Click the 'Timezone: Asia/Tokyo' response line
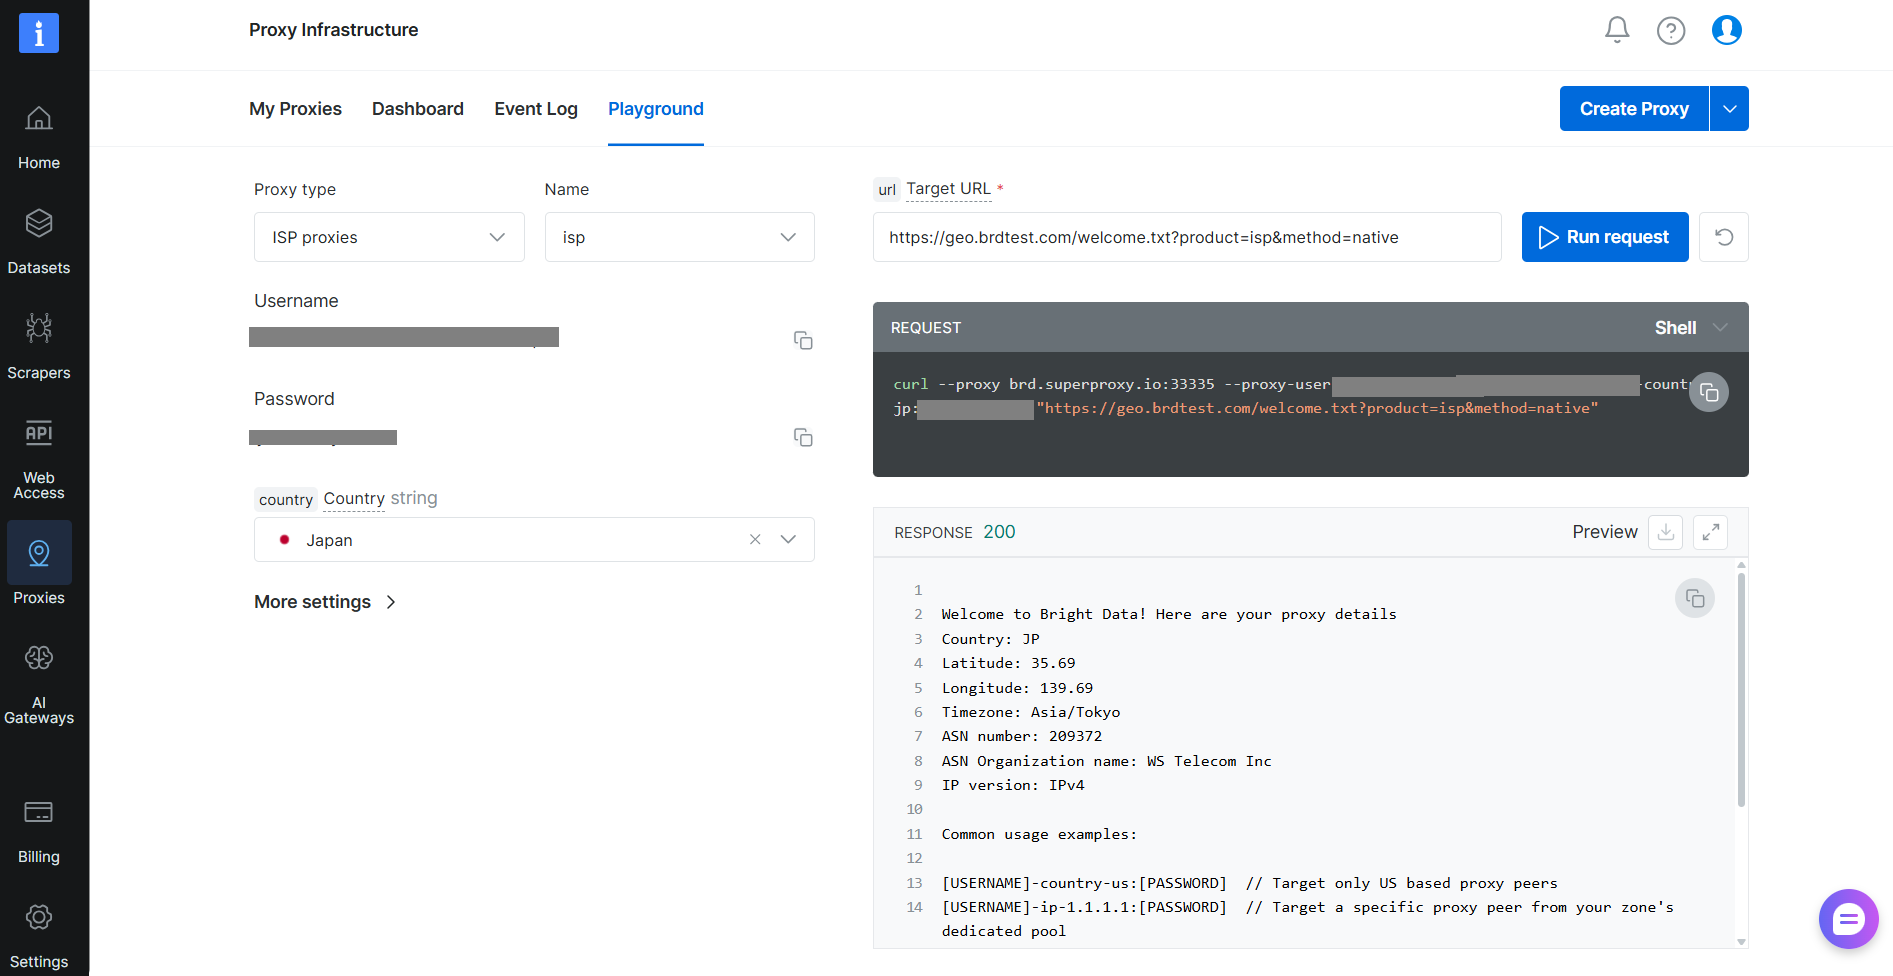This screenshot has width=1893, height=976. (1031, 712)
